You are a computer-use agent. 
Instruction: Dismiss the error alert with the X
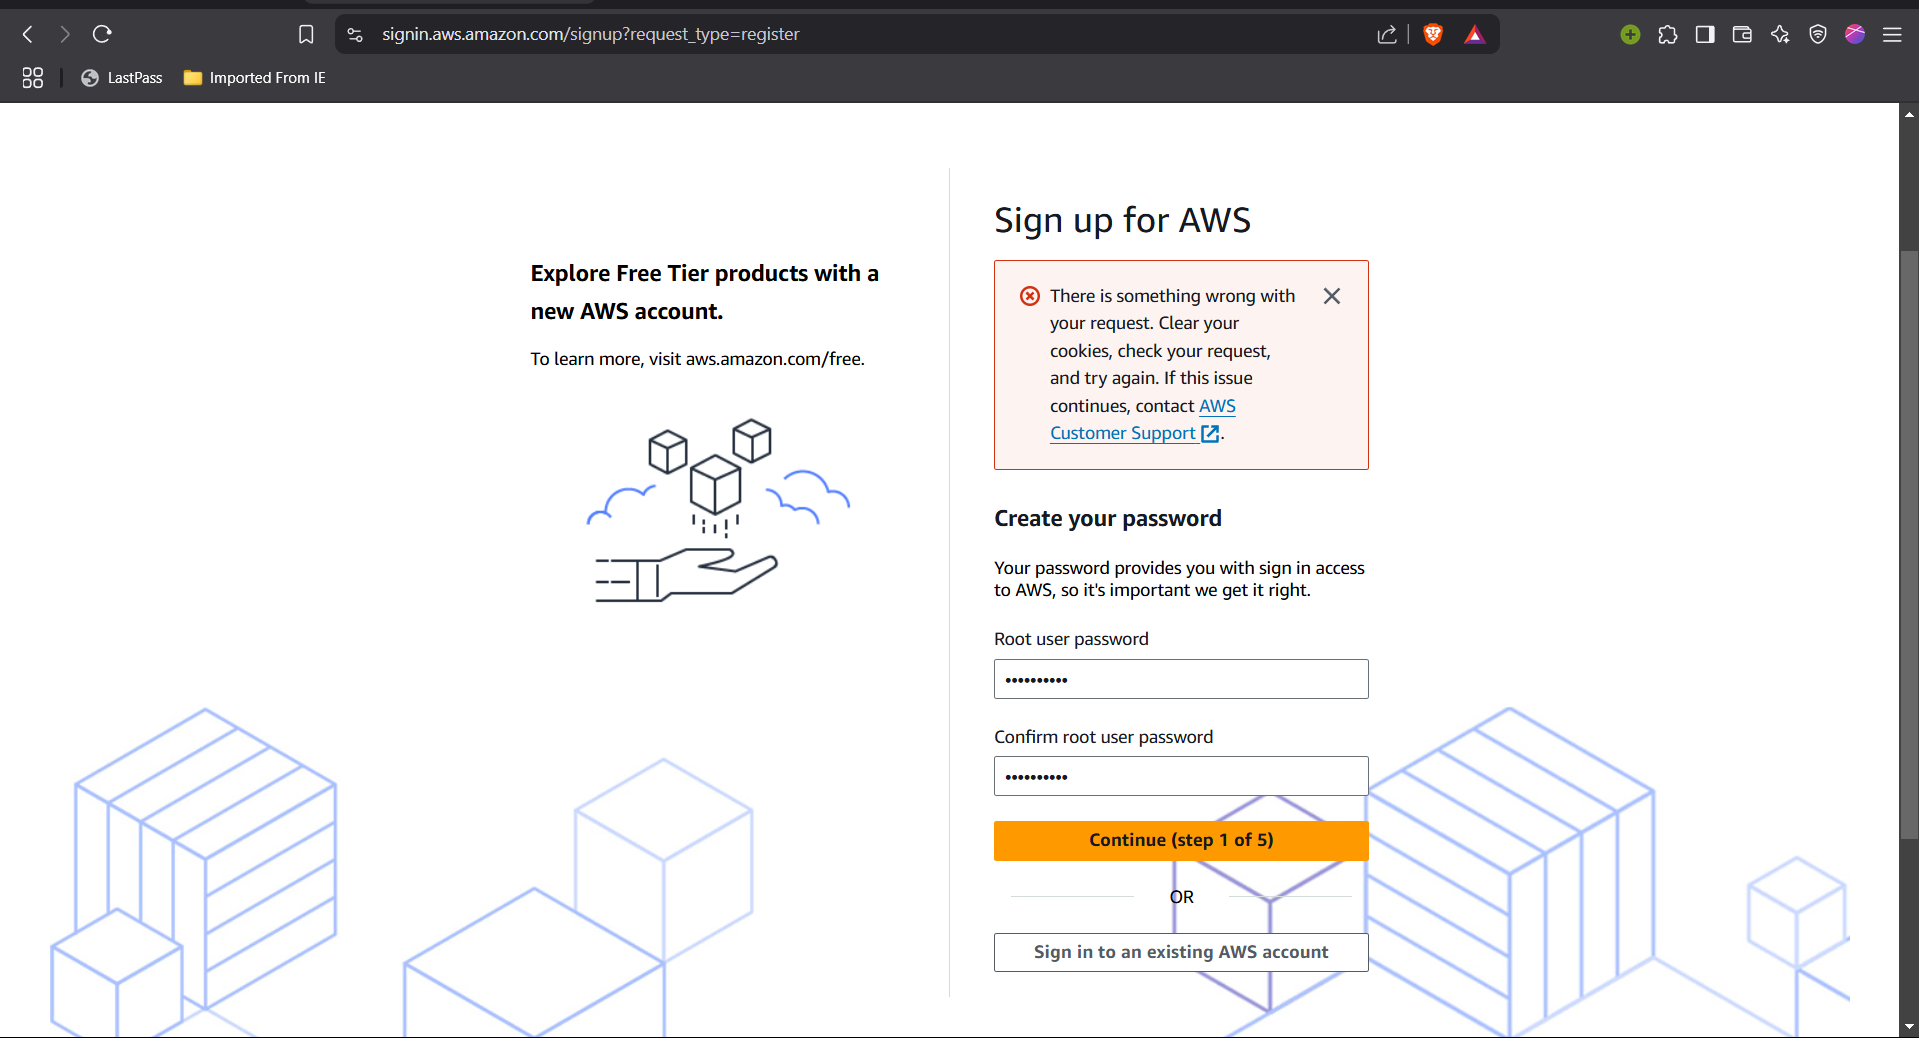coord(1332,296)
